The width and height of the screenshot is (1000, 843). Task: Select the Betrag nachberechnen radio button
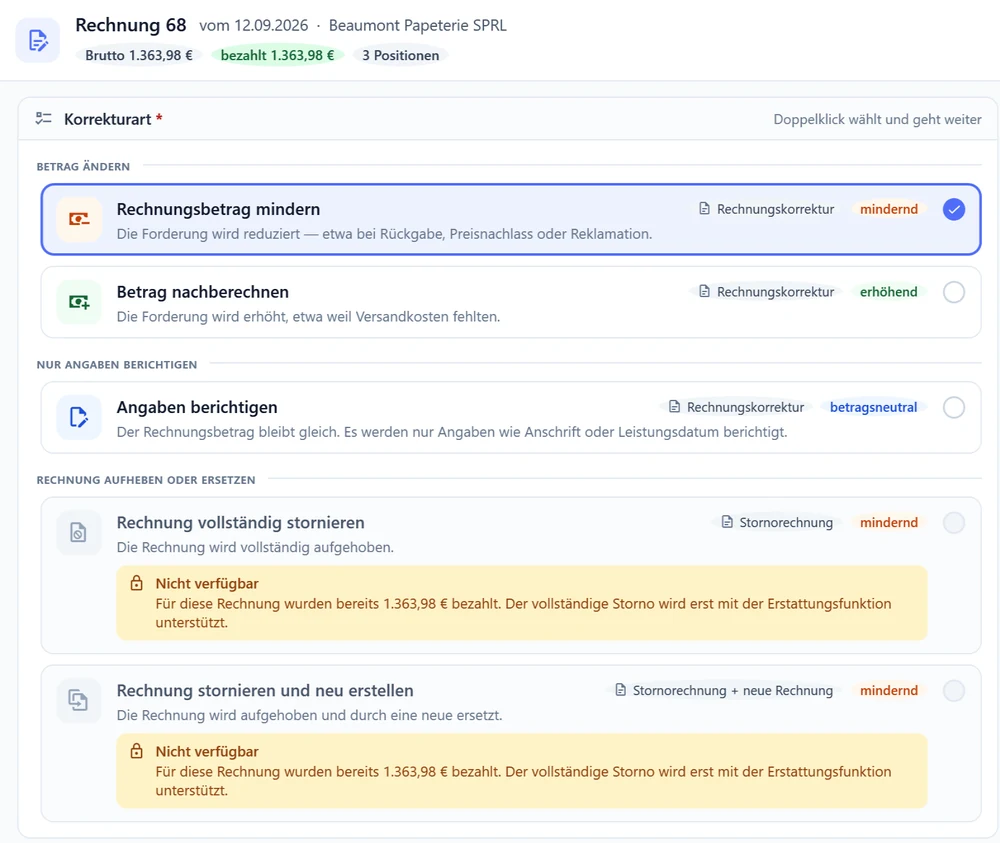pos(953,292)
